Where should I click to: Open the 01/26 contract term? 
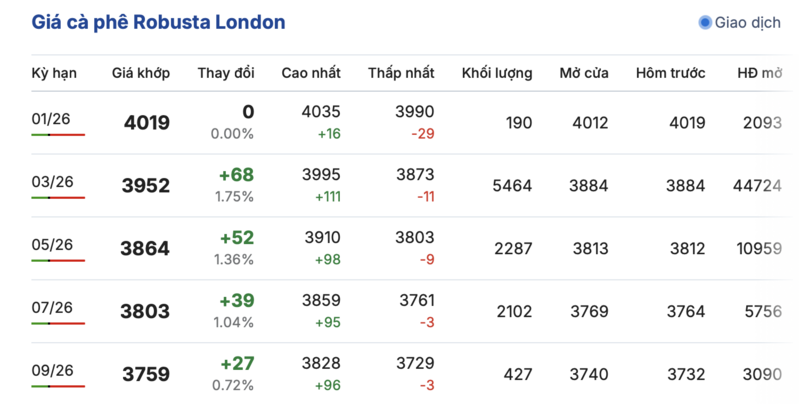pos(52,118)
